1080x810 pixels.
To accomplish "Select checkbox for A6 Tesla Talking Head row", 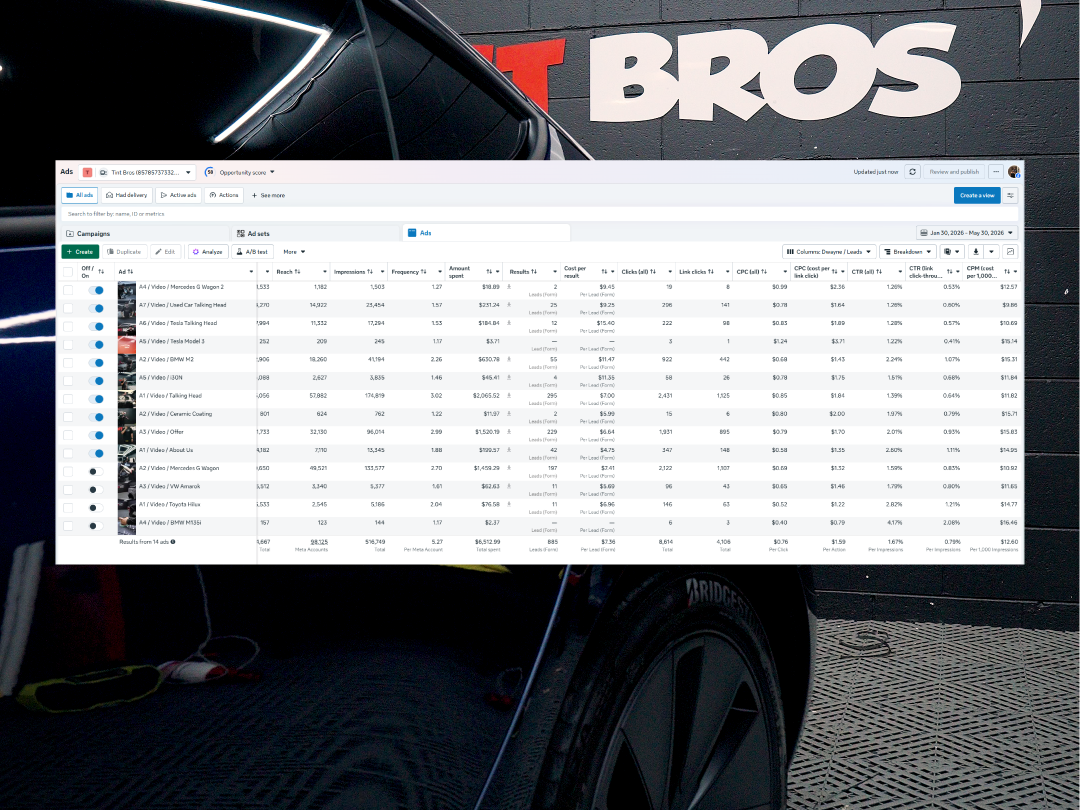I will click(68, 326).
